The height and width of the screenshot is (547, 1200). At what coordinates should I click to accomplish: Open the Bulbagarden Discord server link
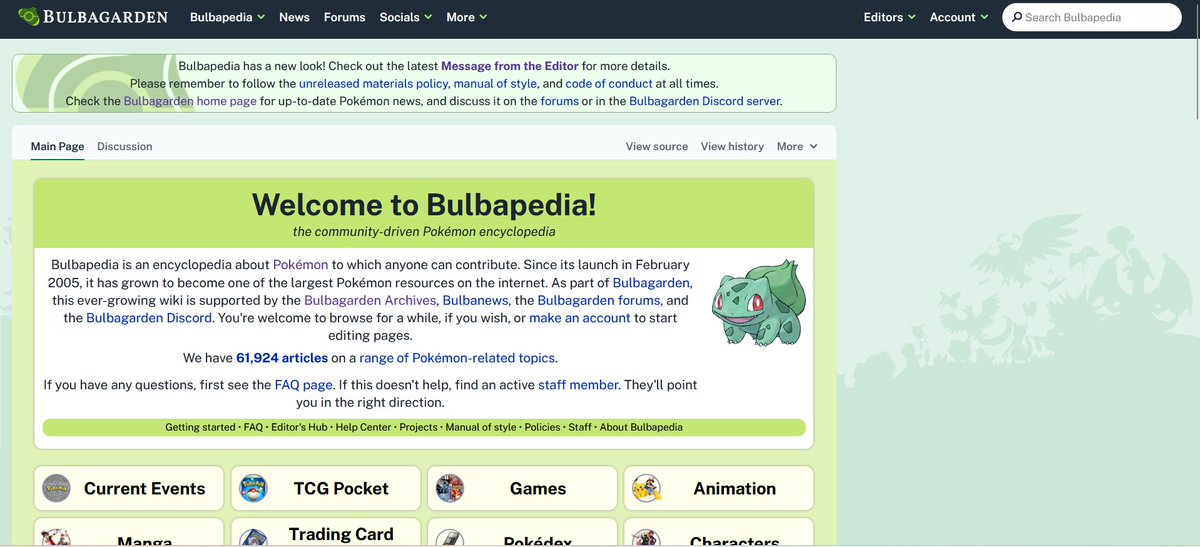(704, 101)
